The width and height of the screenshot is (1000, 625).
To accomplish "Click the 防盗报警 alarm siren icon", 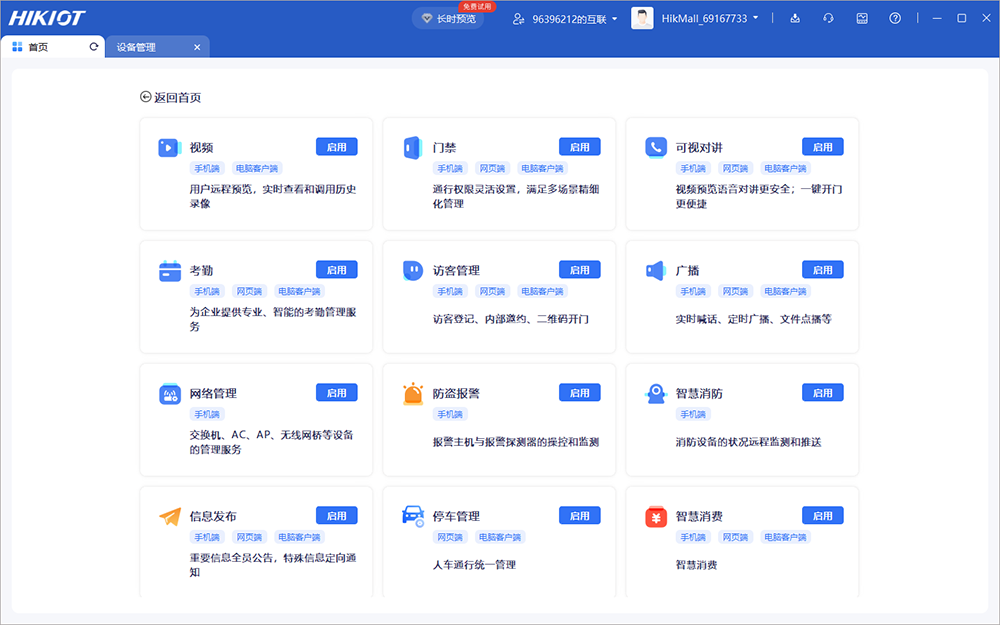I will pos(412,394).
